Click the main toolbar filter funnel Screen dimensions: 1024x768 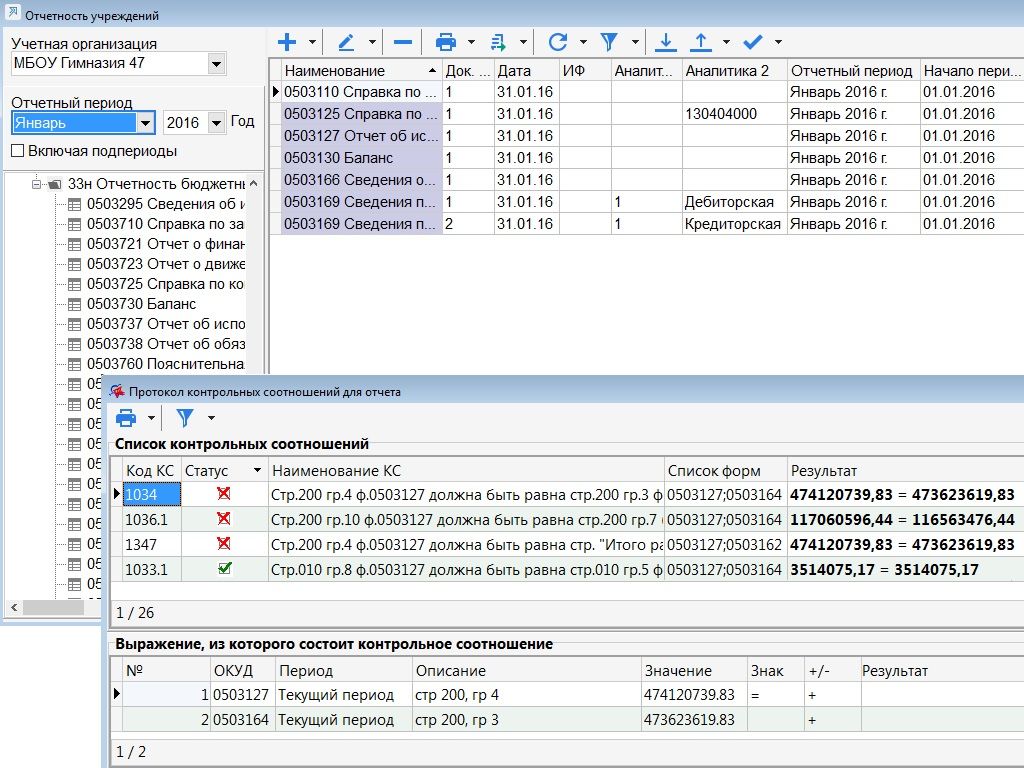[x=609, y=42]
